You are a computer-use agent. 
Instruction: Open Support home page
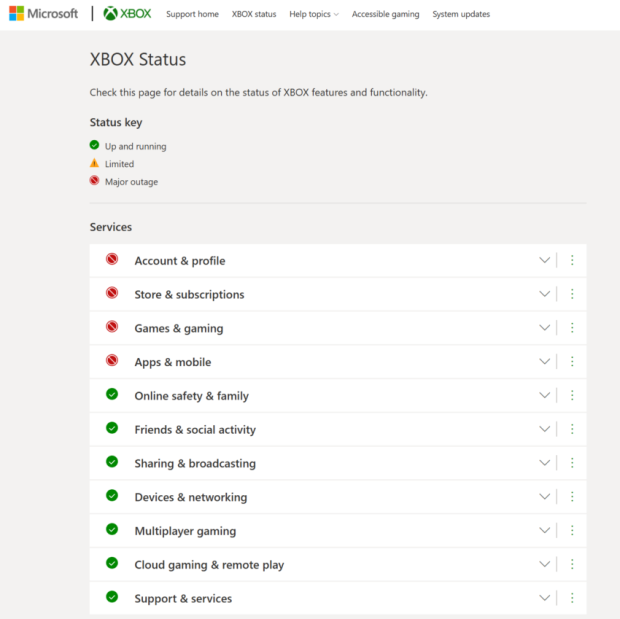[x=192, y=14]
